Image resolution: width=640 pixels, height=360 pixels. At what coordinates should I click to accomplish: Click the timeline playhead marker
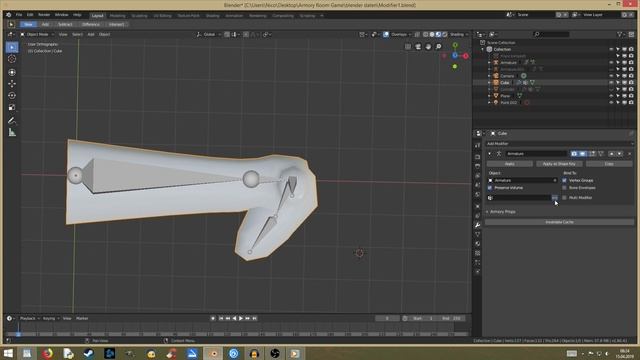tap(18, 334)
